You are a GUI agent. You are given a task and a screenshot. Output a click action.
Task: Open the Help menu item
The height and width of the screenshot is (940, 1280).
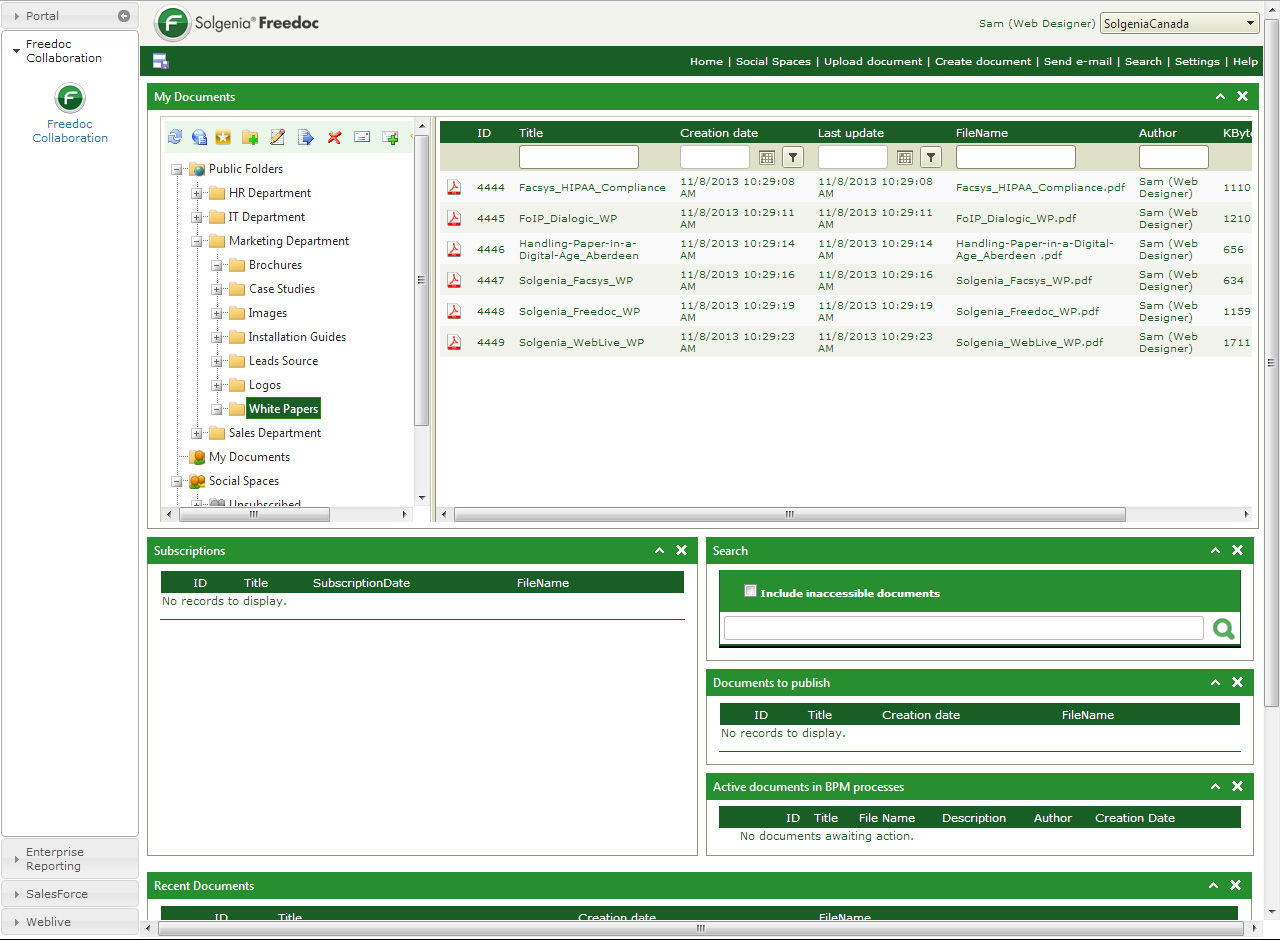pyautogui.click(x=1245, y=61)
